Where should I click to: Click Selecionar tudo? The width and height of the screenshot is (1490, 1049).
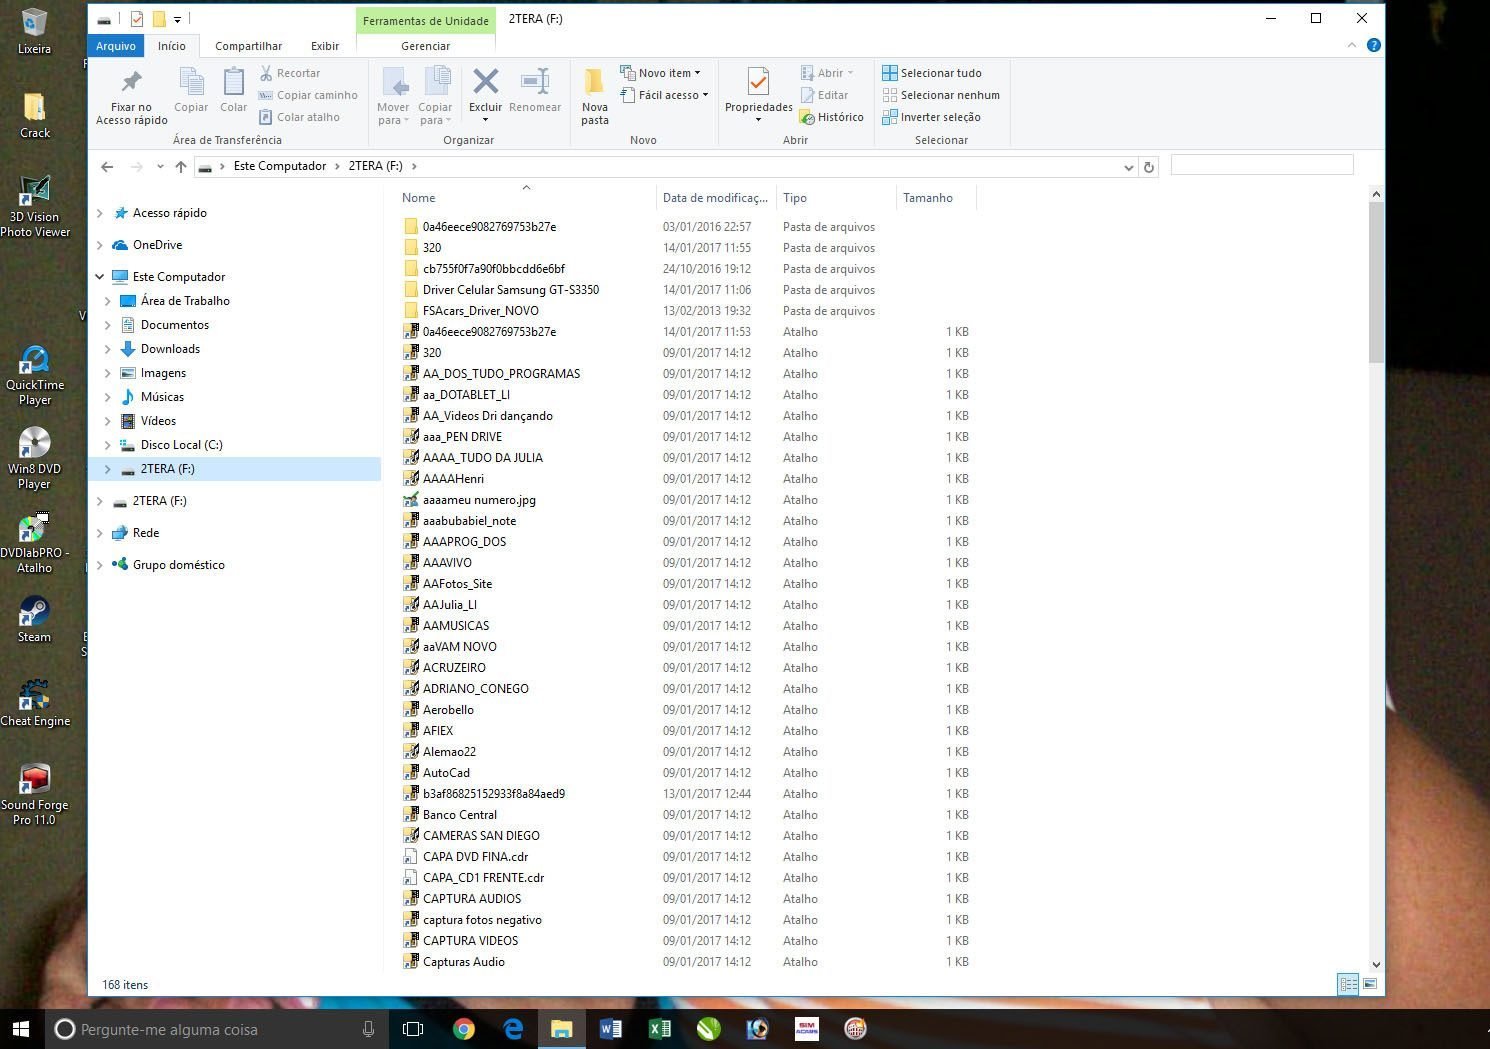(932, 73)
